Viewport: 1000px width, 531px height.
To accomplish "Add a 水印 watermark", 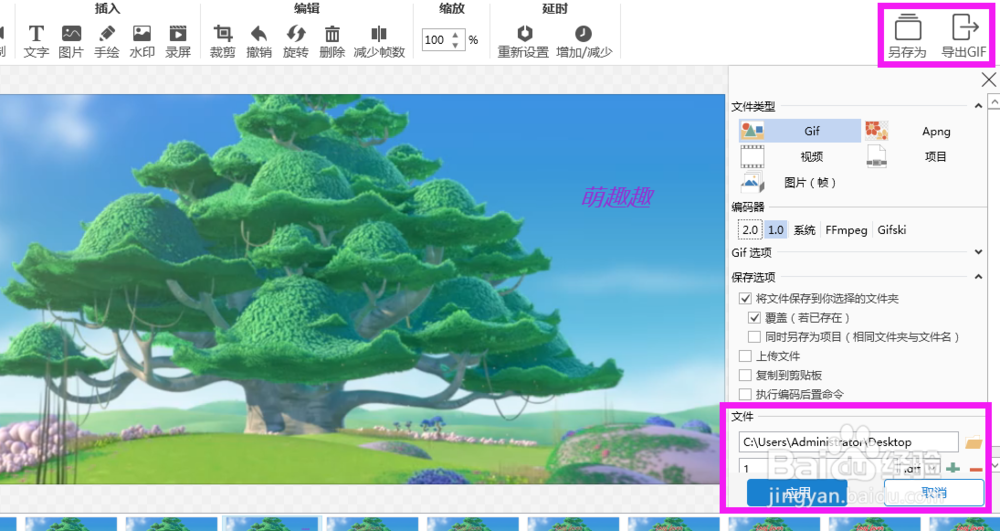I will [142, 41].
